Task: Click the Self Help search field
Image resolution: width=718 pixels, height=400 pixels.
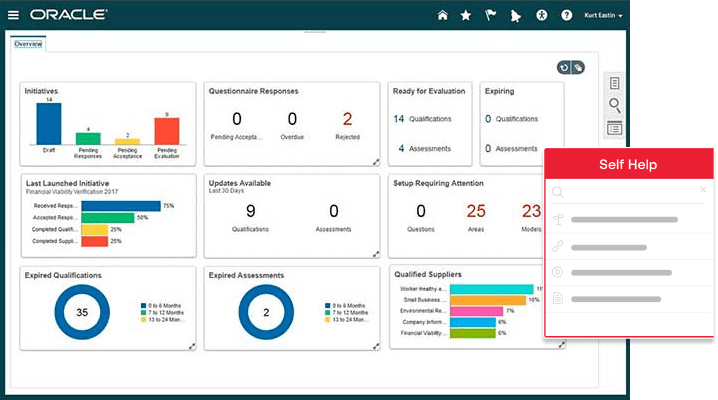Action: (624, 192)
